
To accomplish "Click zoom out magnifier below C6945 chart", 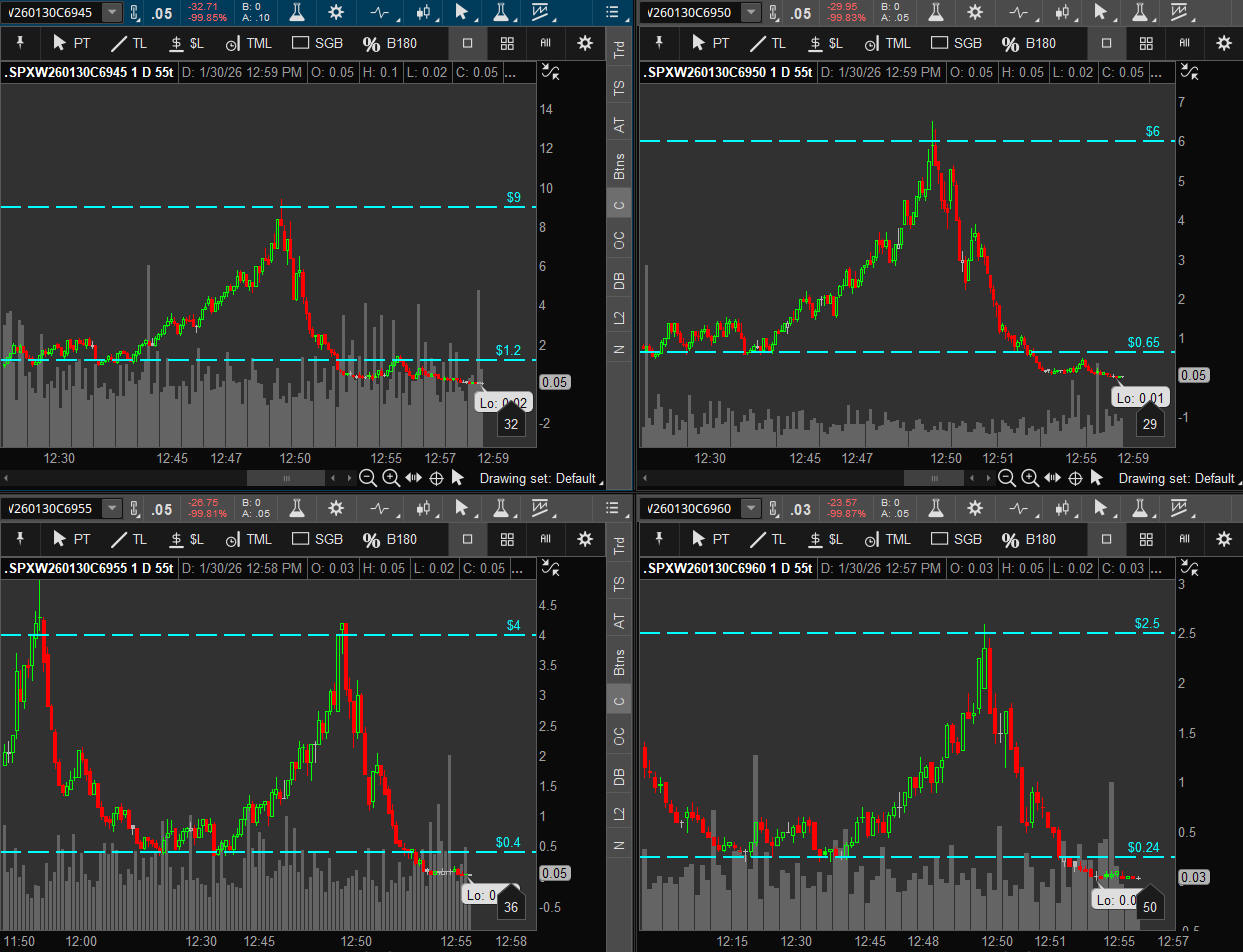I will [367, 478].
